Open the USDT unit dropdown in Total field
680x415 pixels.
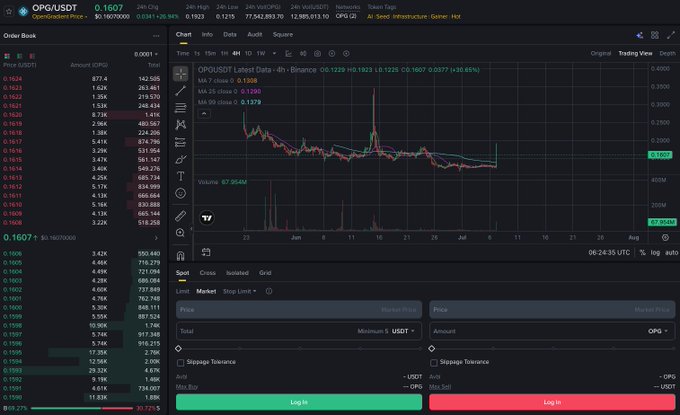(x=403, y=331)
